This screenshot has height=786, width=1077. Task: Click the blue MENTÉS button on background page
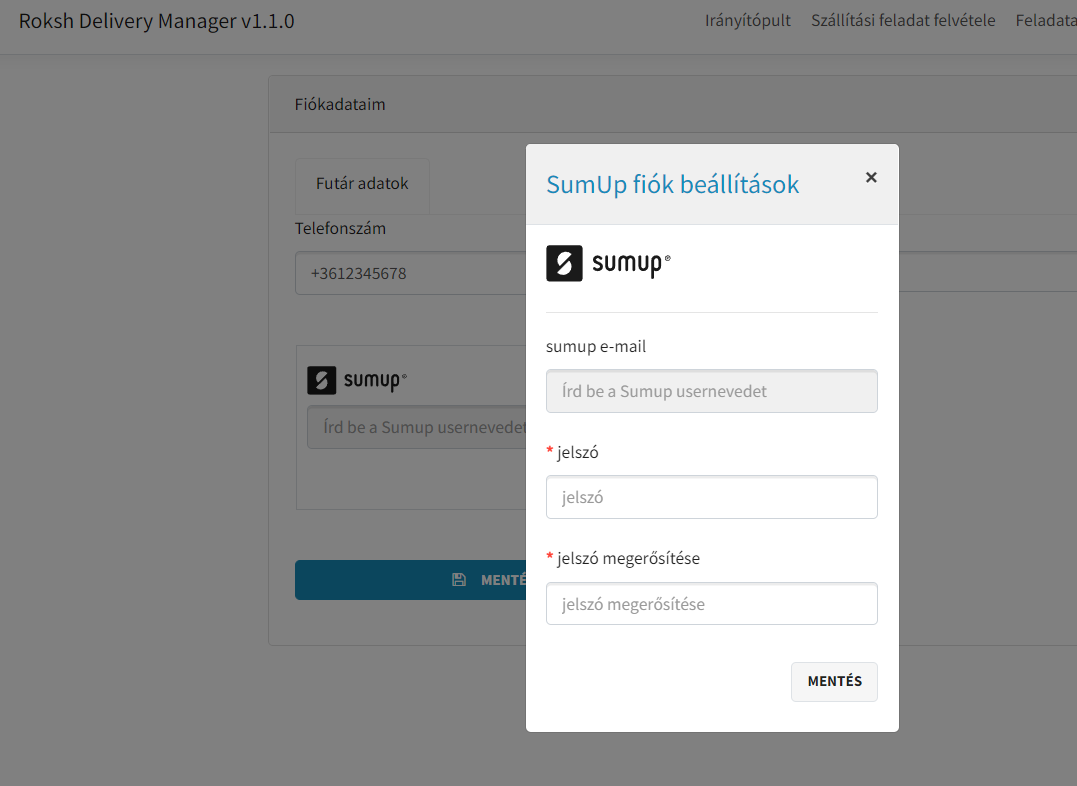[411, 580]
